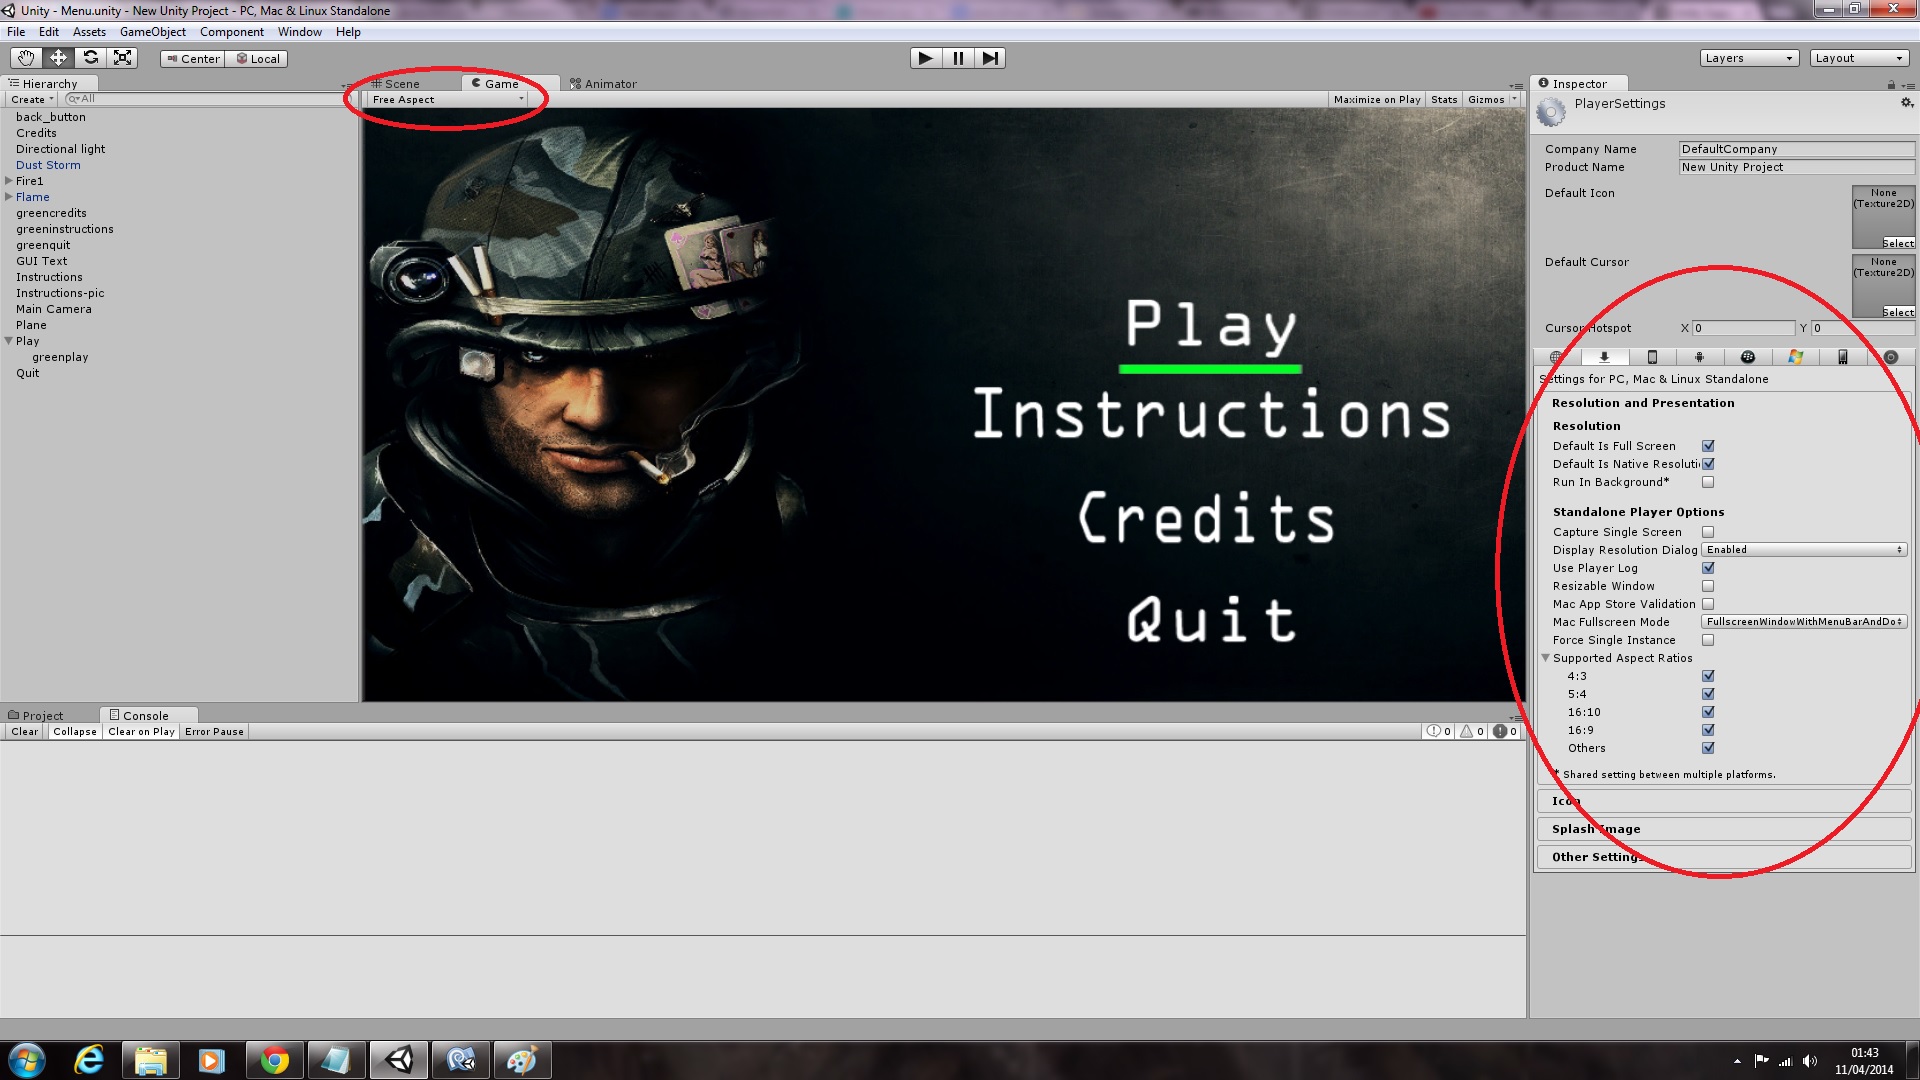The width and height of the screenshot is (1920, 1080).
Task: Open the GameObject menu
Action: click(x=153, y=32)
